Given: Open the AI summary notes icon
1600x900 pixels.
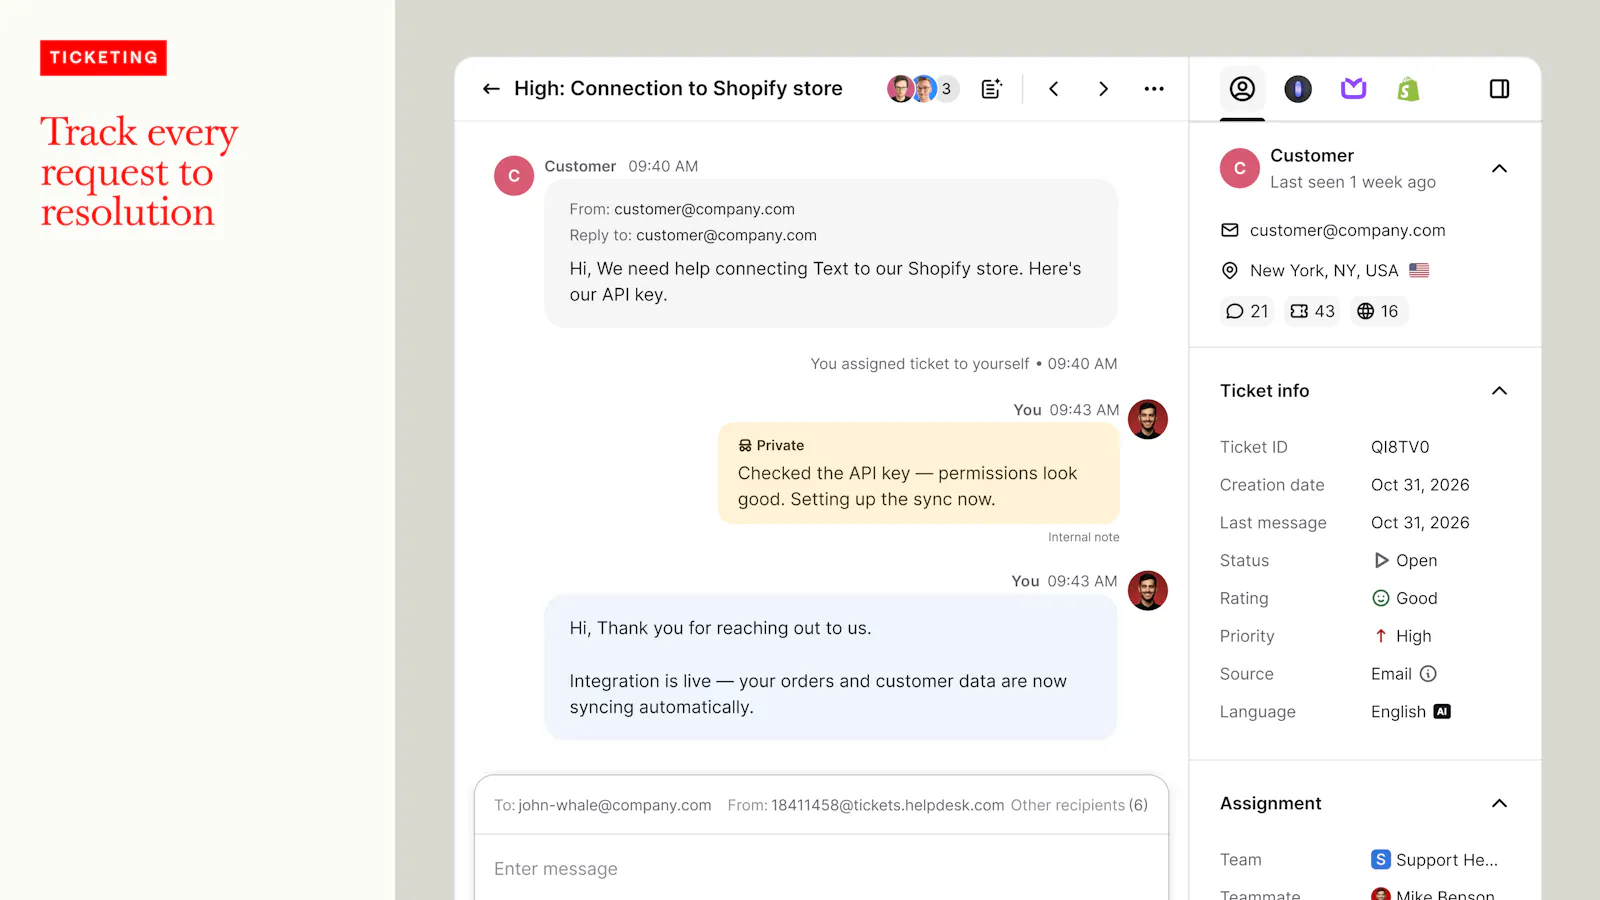Looking at the screenshot, I should pyautogui.click(x=991, y=89).
